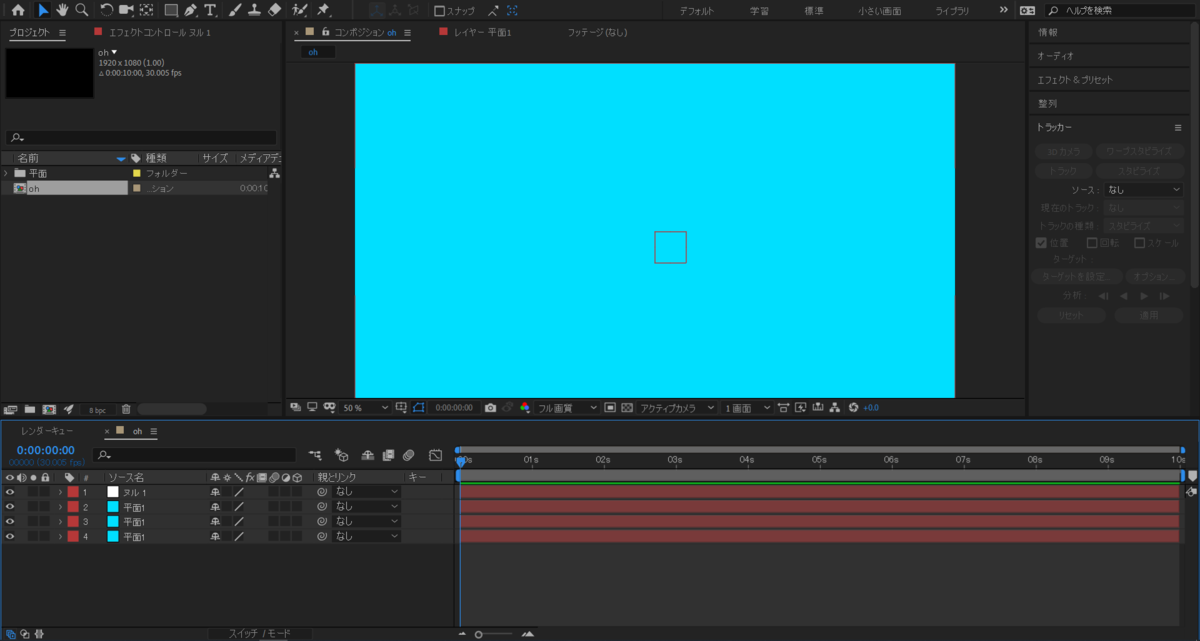Click blue label swatch of layer 3
1200x641 pixels.
(x=113, y=522)
